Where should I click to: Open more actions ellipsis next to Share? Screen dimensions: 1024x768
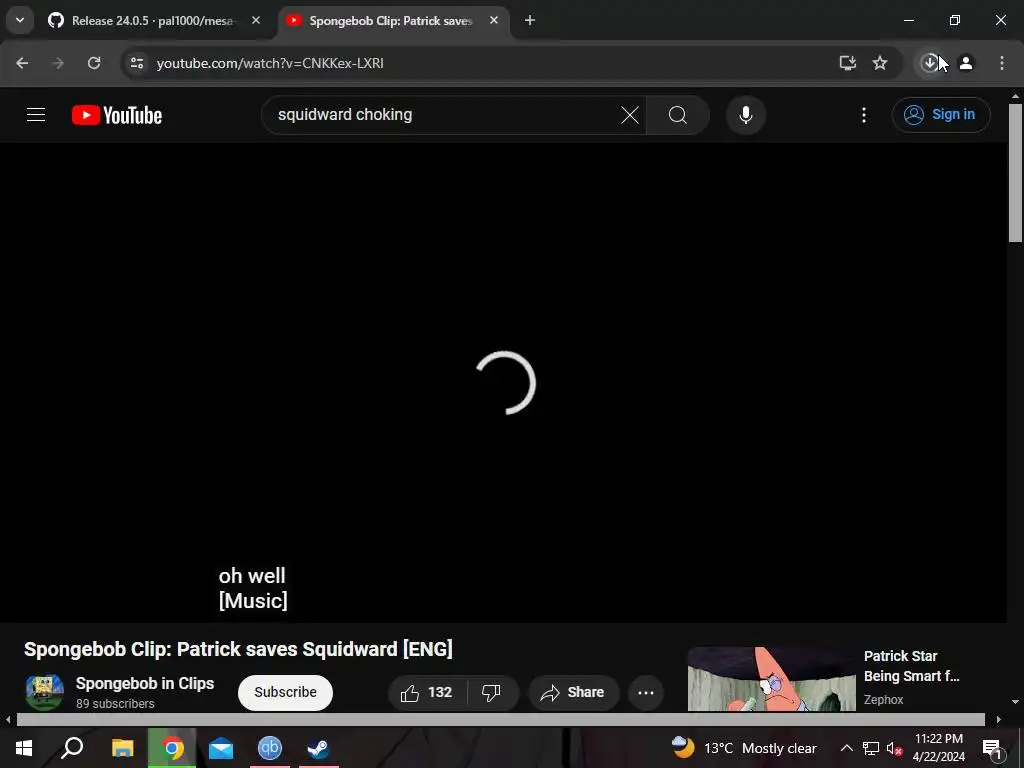(646, 692)
